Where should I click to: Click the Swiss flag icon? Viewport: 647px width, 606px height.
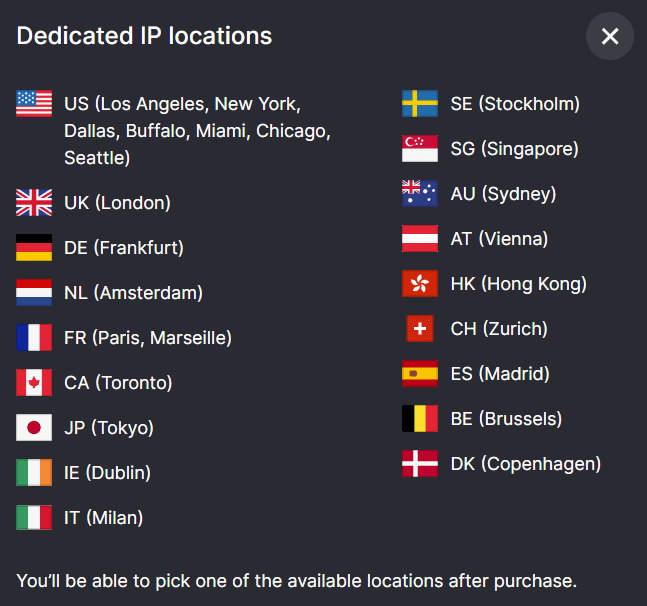(x=420, y=329)
